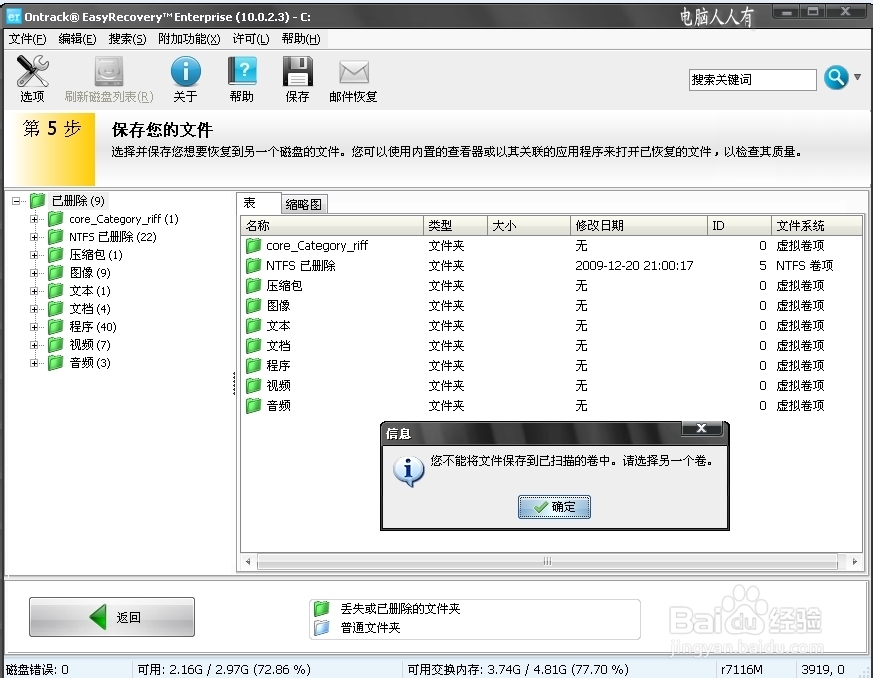
Task: Go back with the 返回 button
Action: (112, 617)
